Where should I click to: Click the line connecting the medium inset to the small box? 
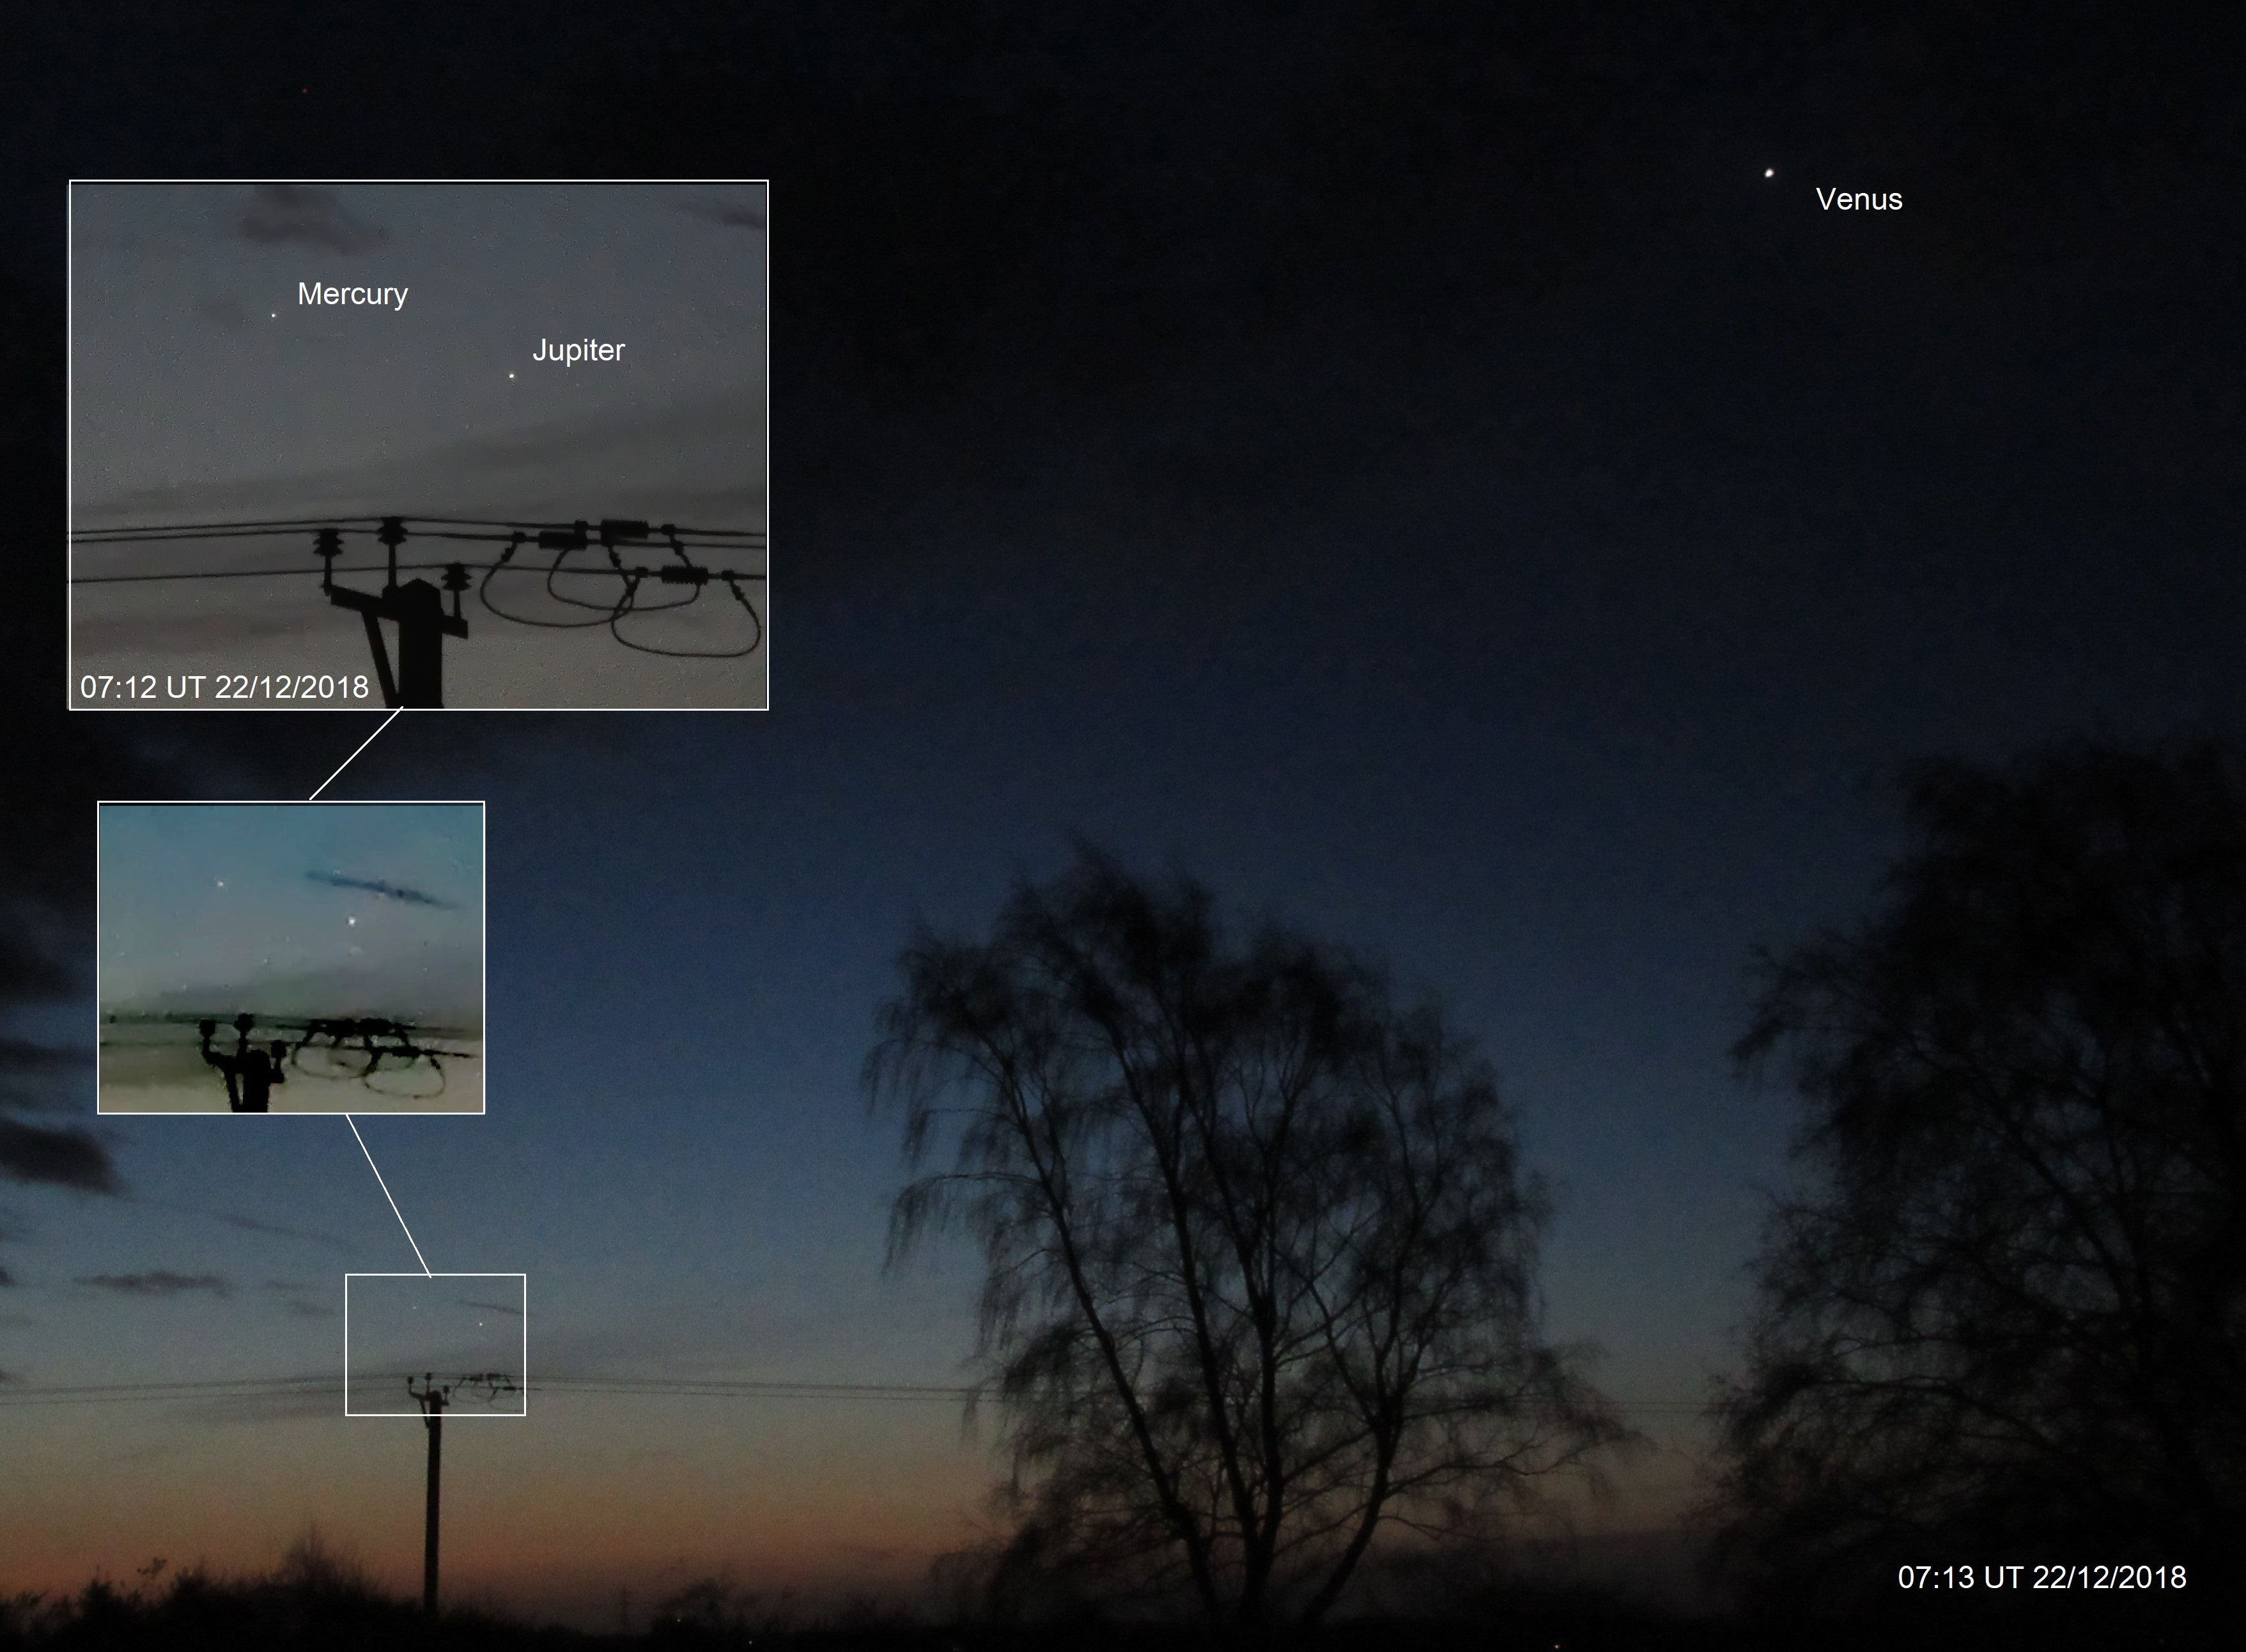[388, 1194]
